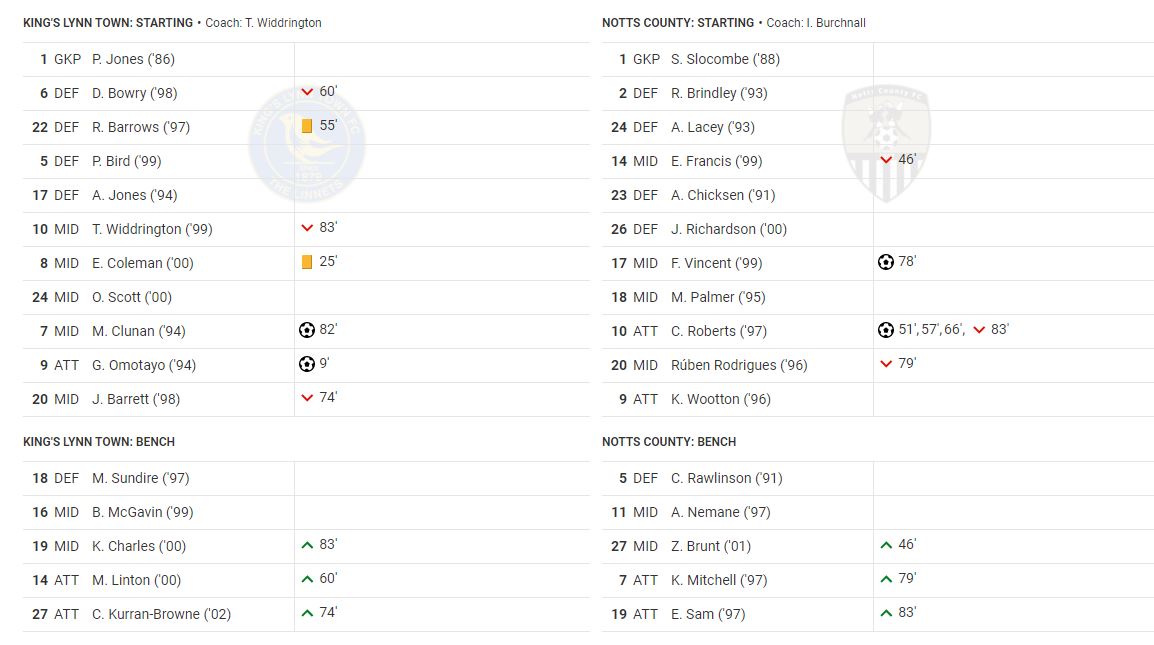
Task: Click C. Roberts' hat-trick goal icon
Action: (x=886, y=330)
